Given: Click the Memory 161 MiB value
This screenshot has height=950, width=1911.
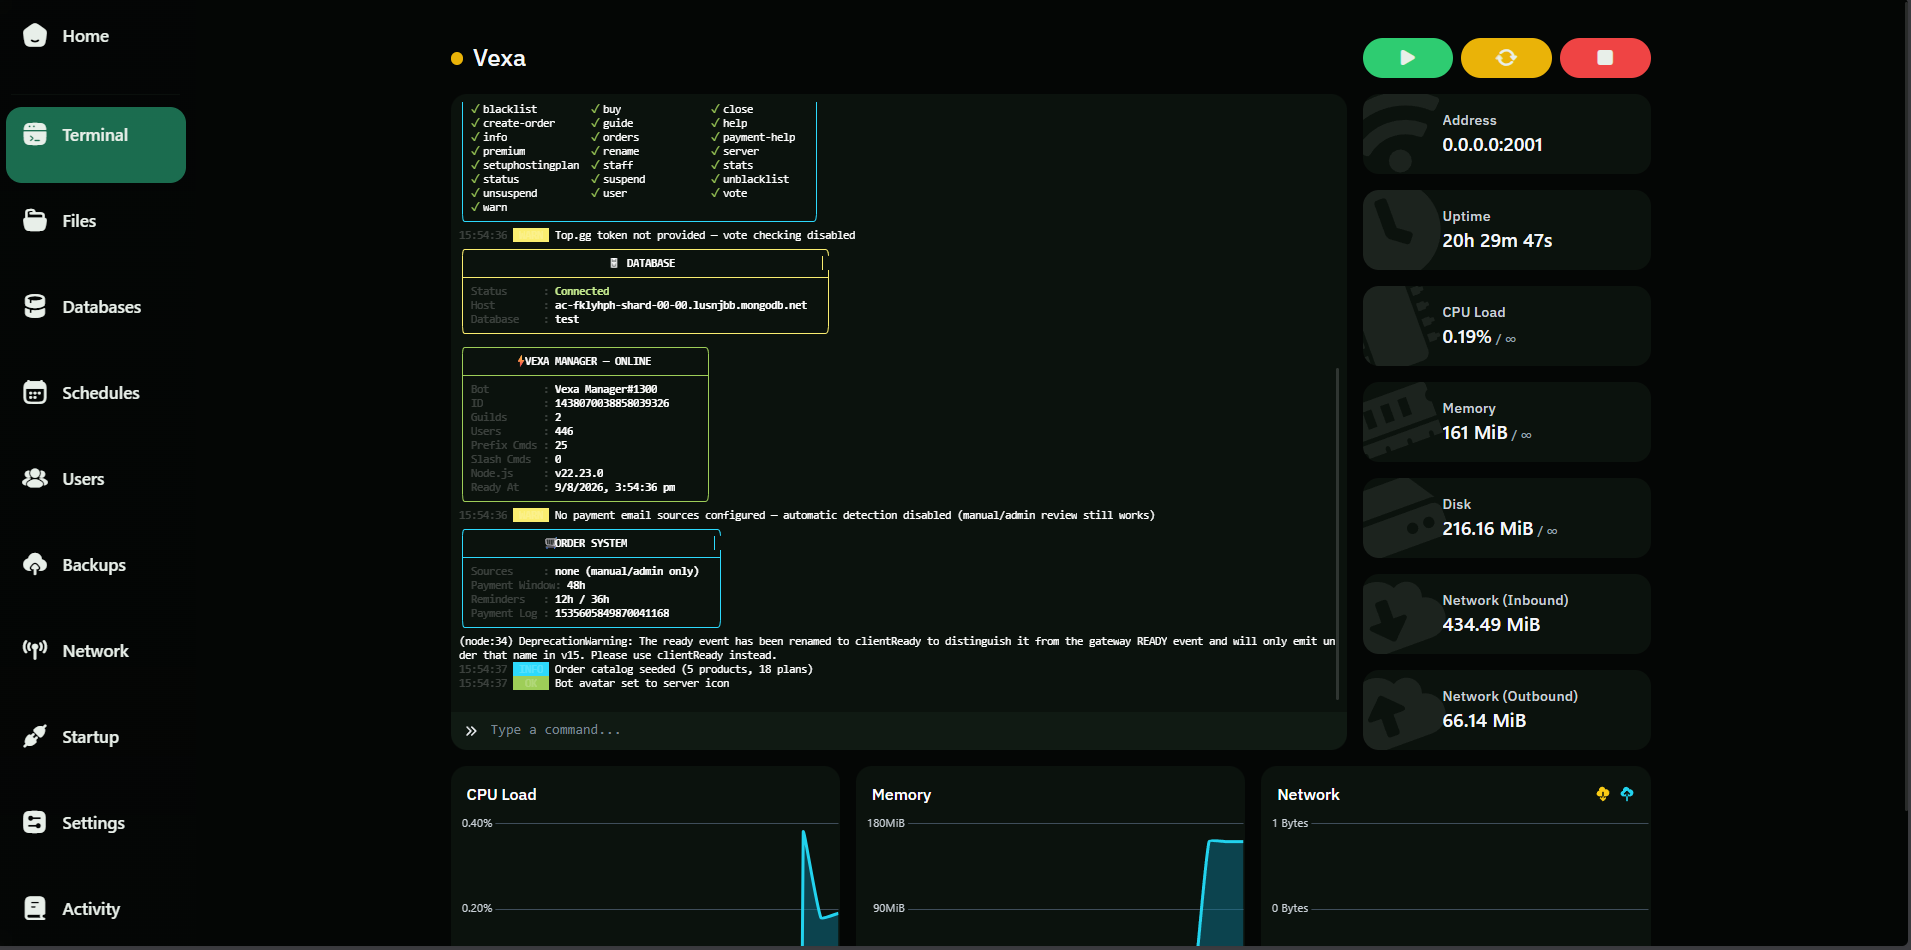Looking at the screenshot, I should (1475, 433).
